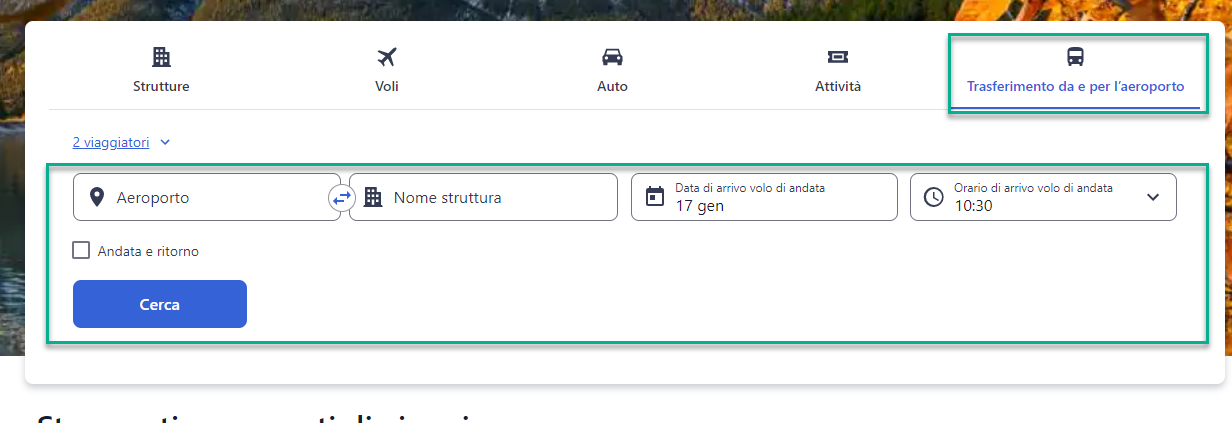Screen dimensions: 1232x423
Task: Click the bus icon for airport transfer
Action: (x=1075, y=56)
